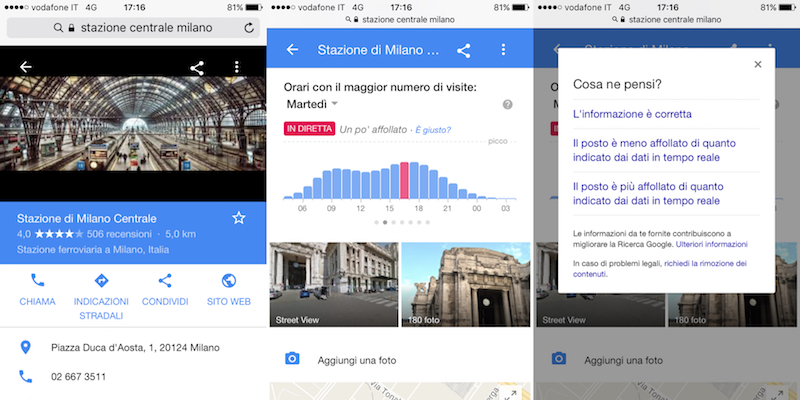The height and width of the screenshot is (400, 800).
Task: Click the "È giusto?" link
Action: coord(433,129)
